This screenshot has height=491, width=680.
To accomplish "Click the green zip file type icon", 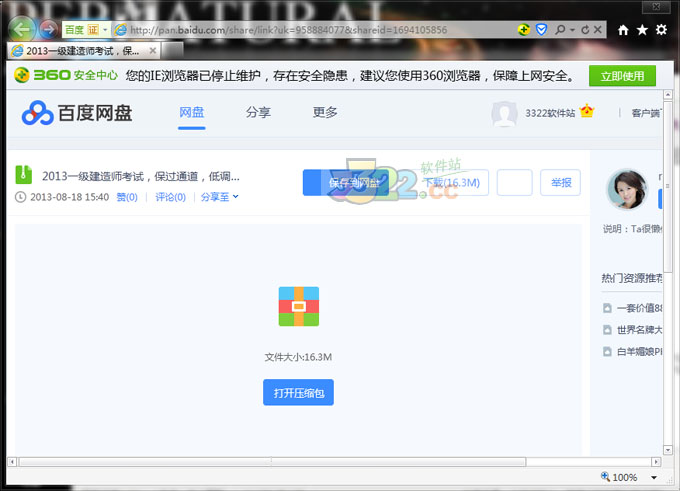I will click(x=23, y=175).
